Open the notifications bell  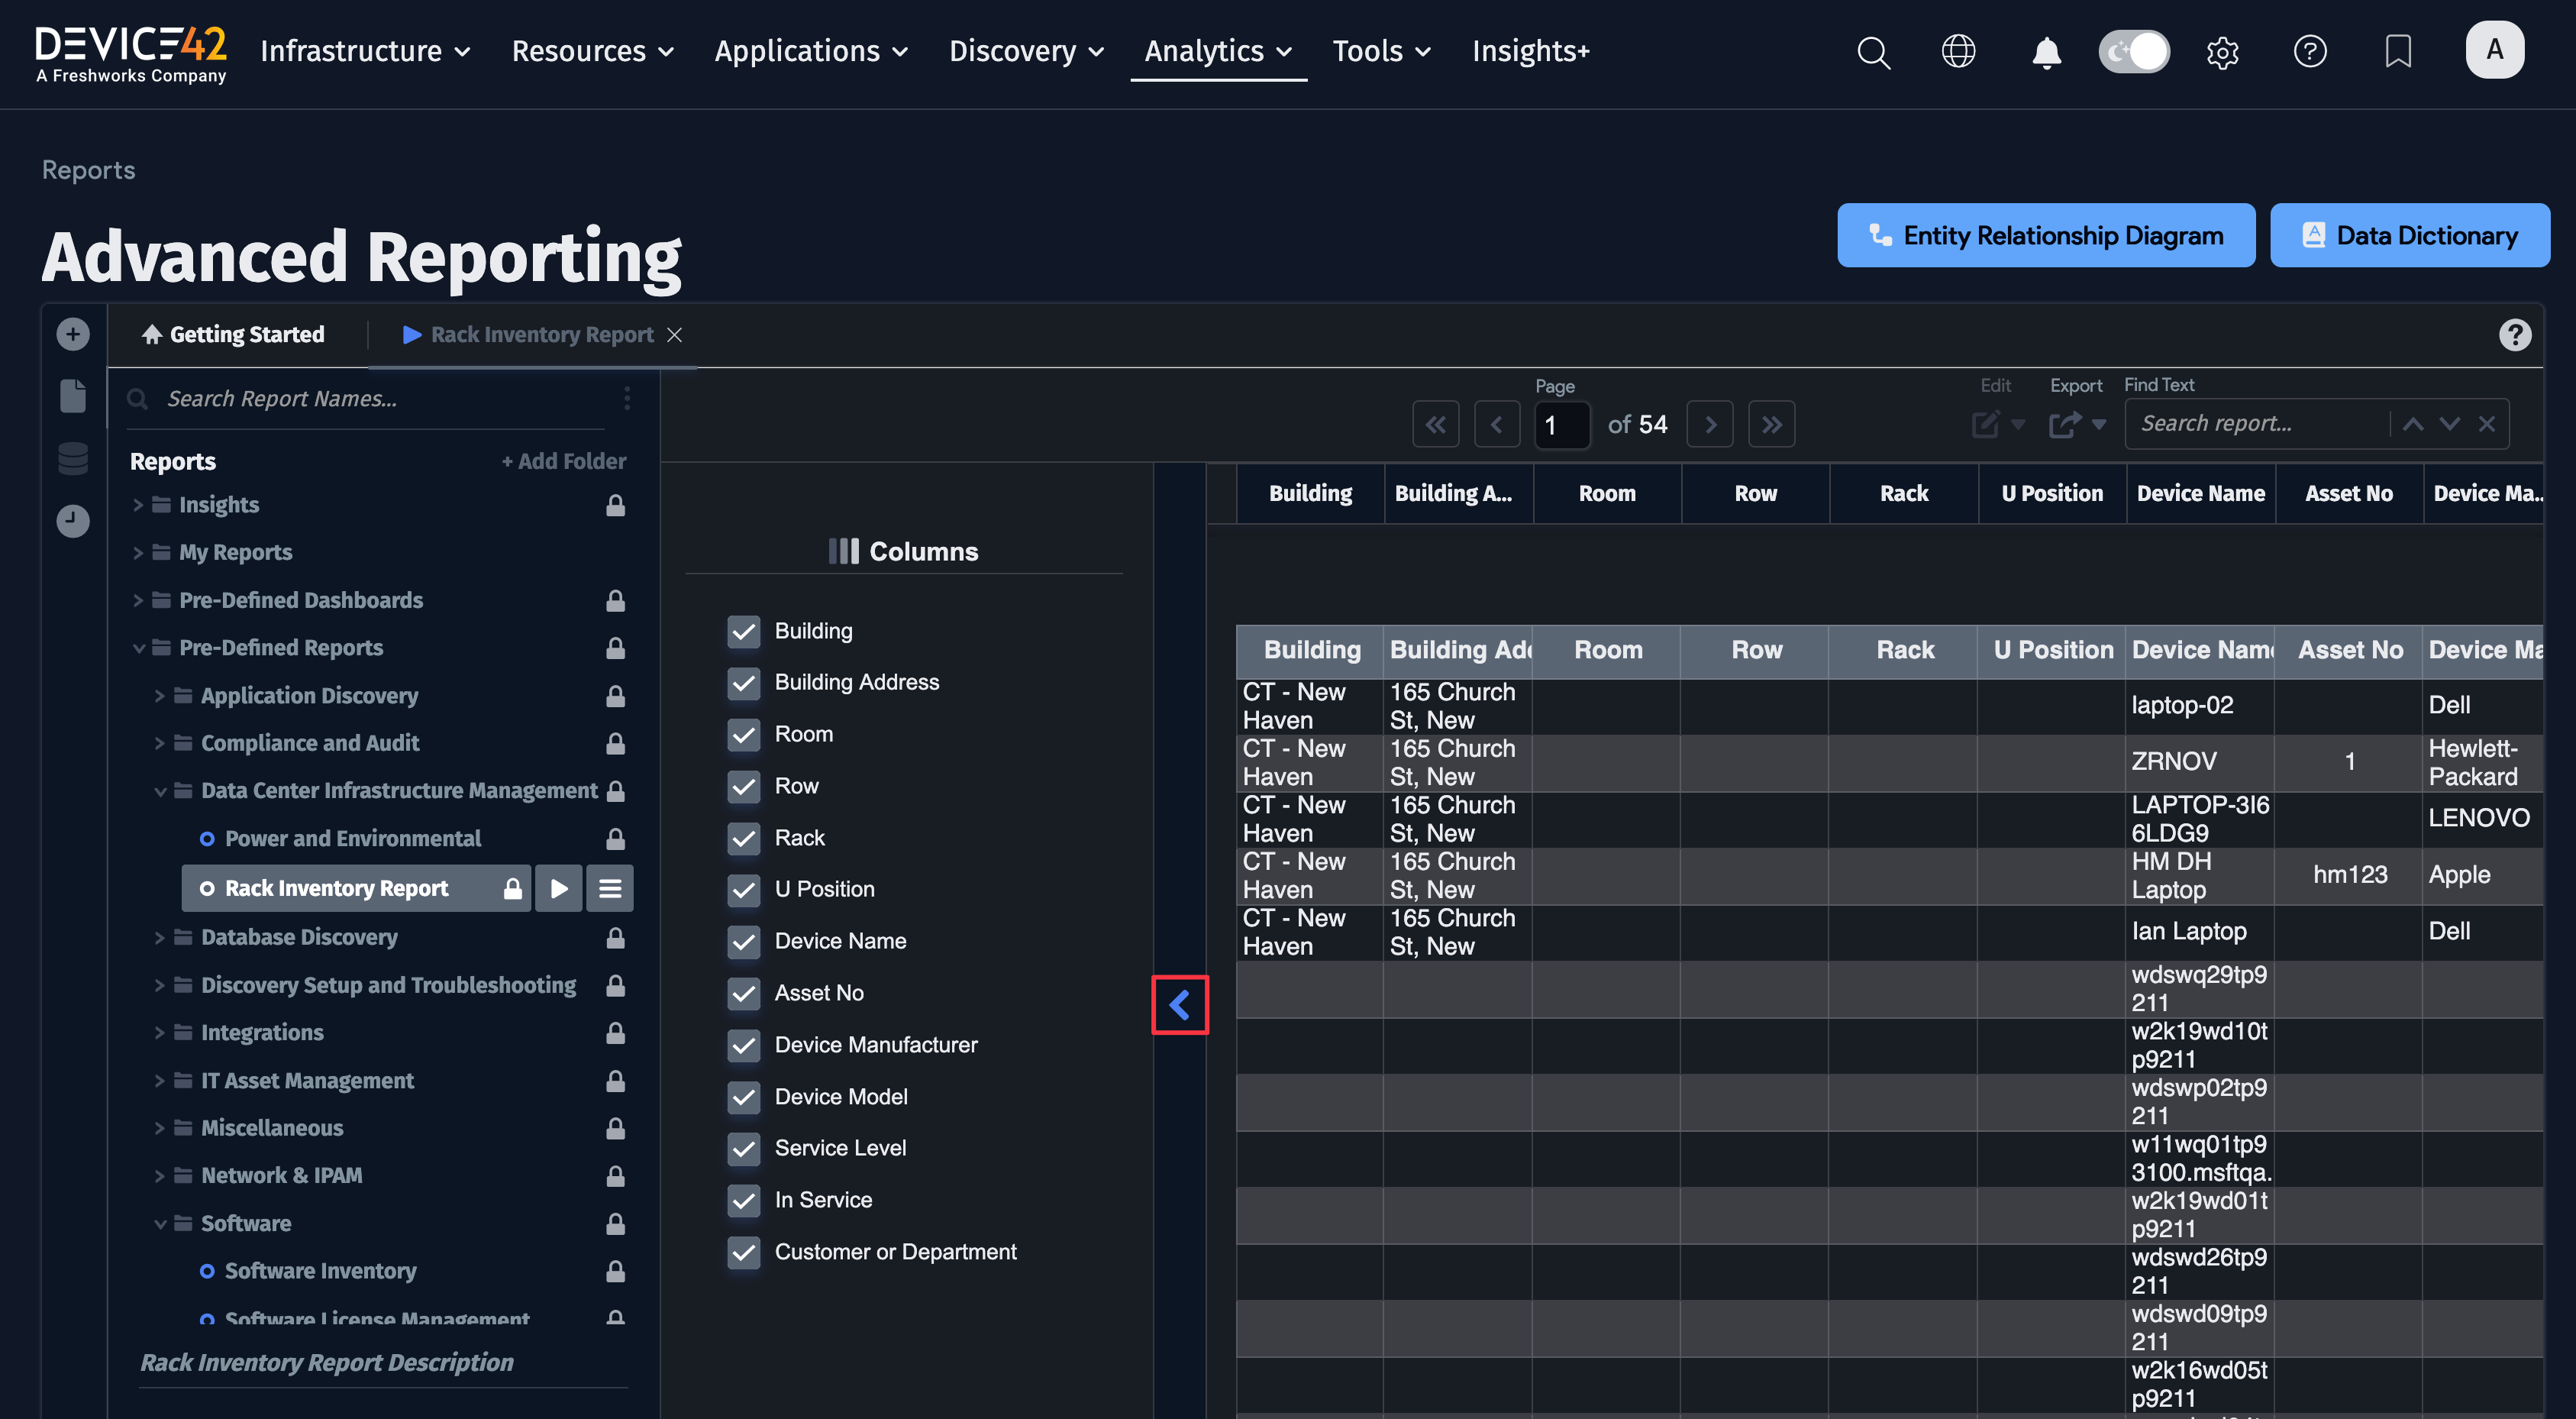click(x=2046, y=52)
